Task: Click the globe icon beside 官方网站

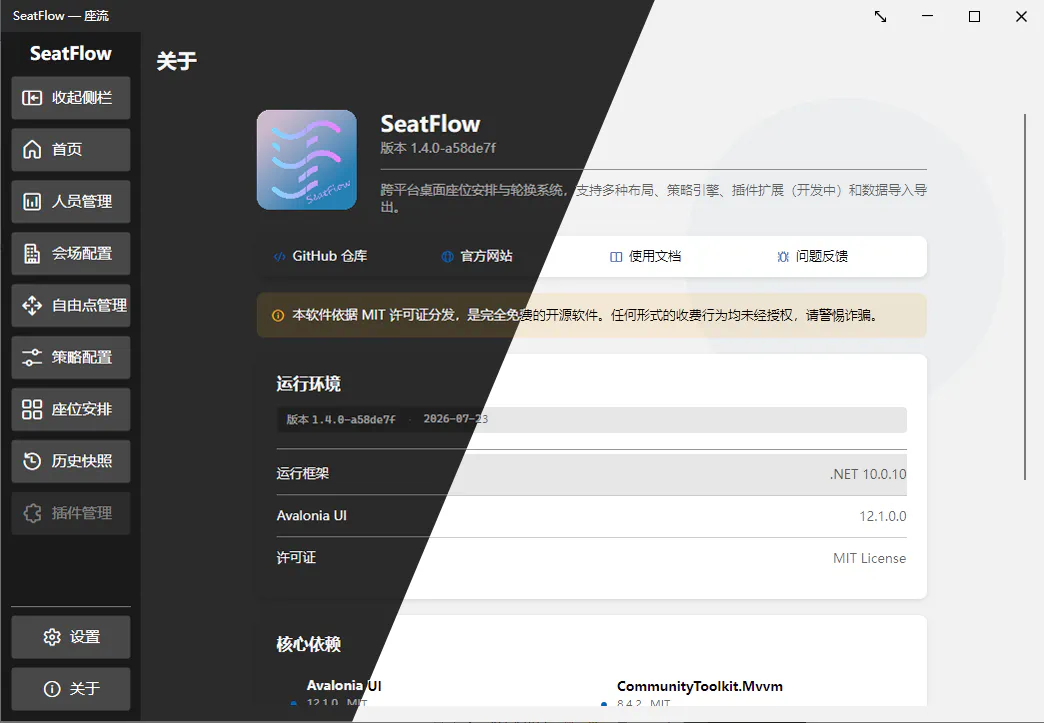Action: click(x=447, y=257)
